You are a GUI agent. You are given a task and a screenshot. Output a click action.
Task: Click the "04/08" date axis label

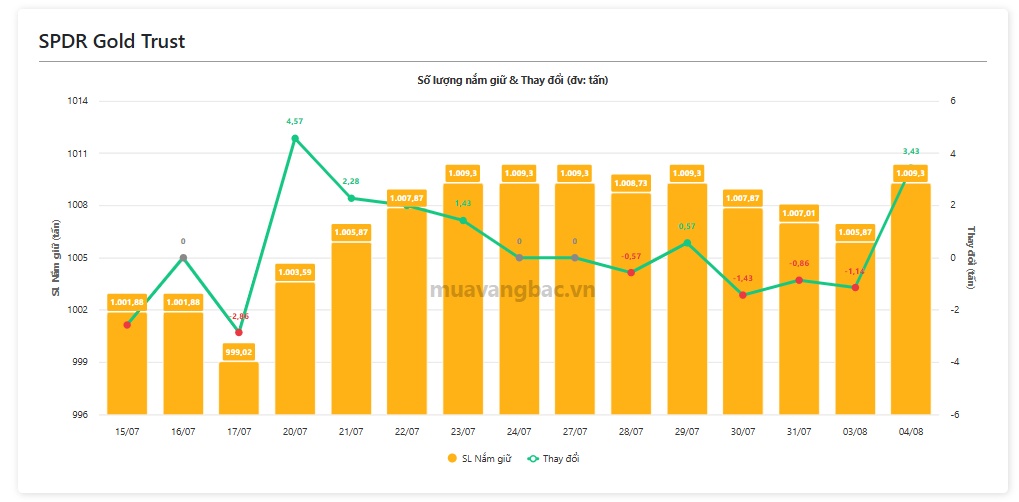click(910, 431)
